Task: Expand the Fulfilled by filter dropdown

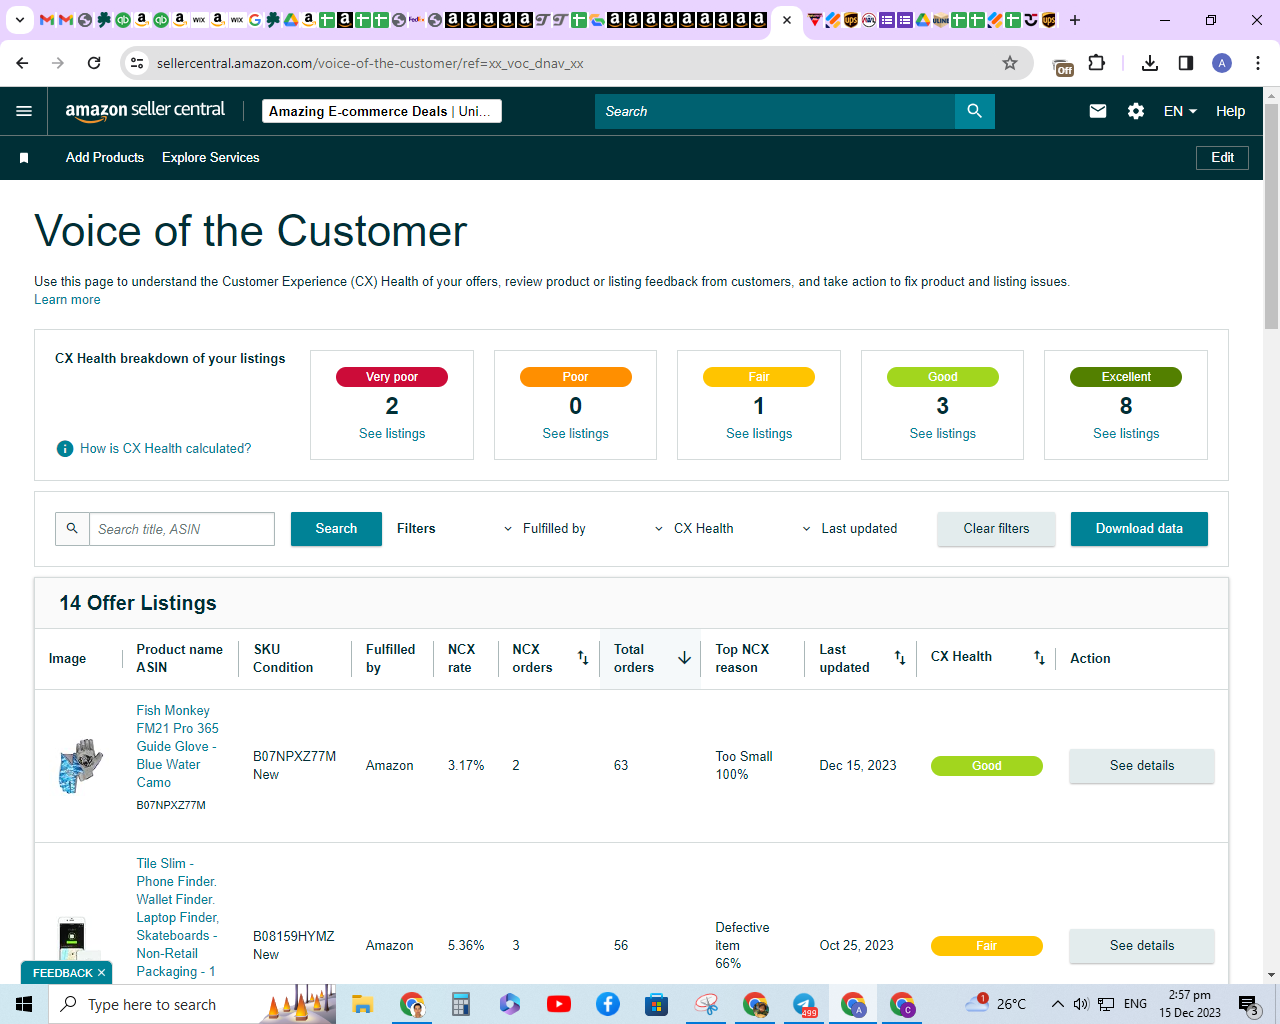Action: click(545, 529)
